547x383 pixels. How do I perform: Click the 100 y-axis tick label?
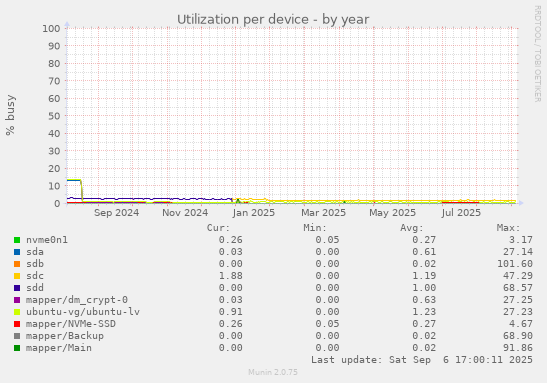coord(51,29)
